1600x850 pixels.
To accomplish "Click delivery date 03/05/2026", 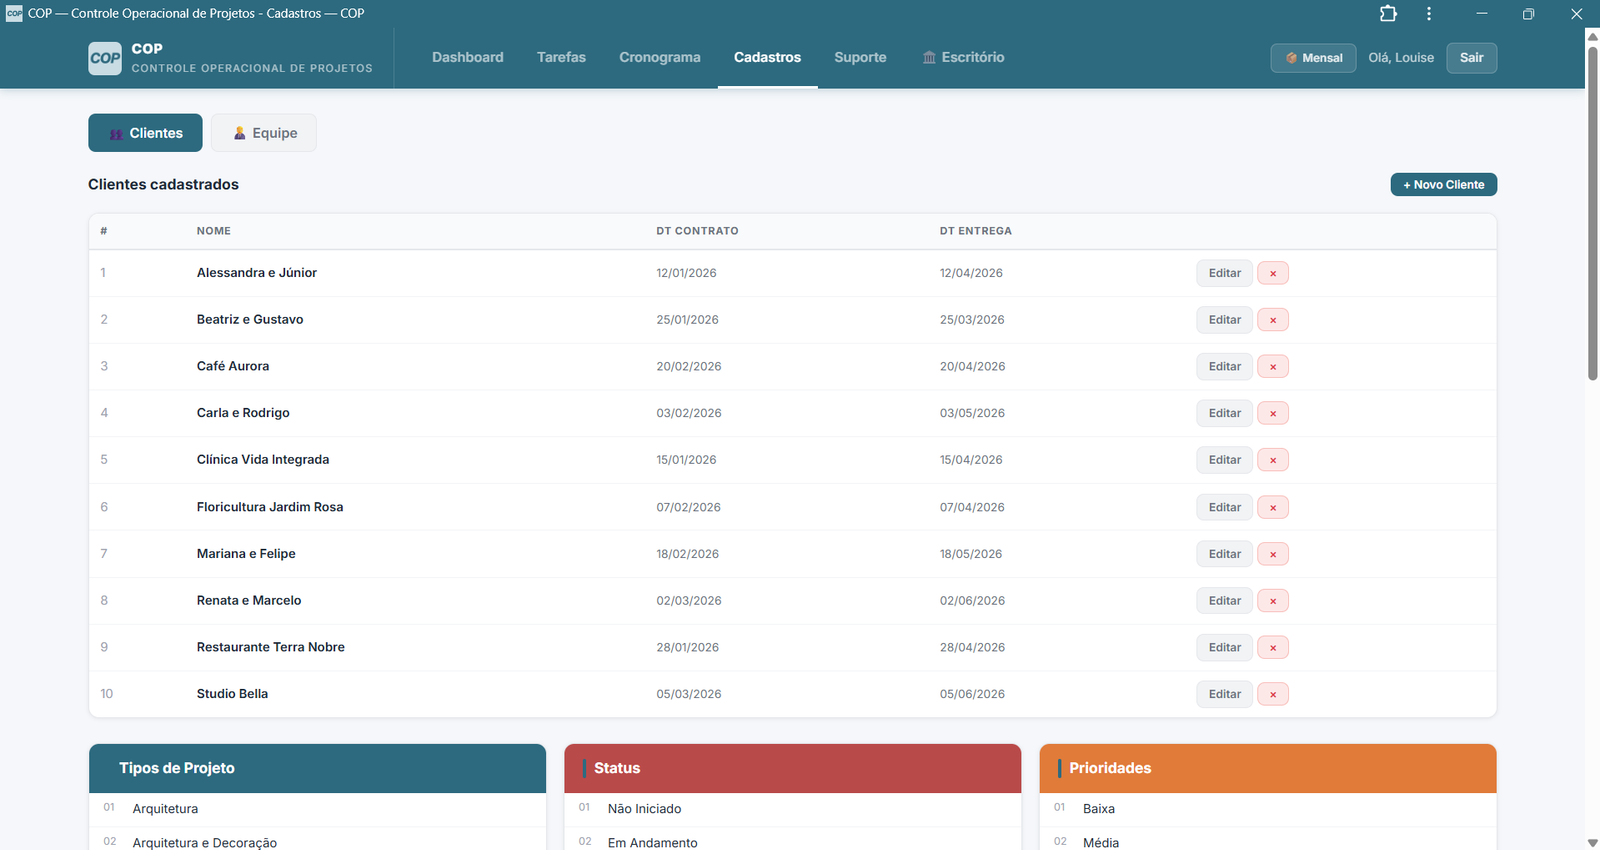I will click(x=972, y=413).
